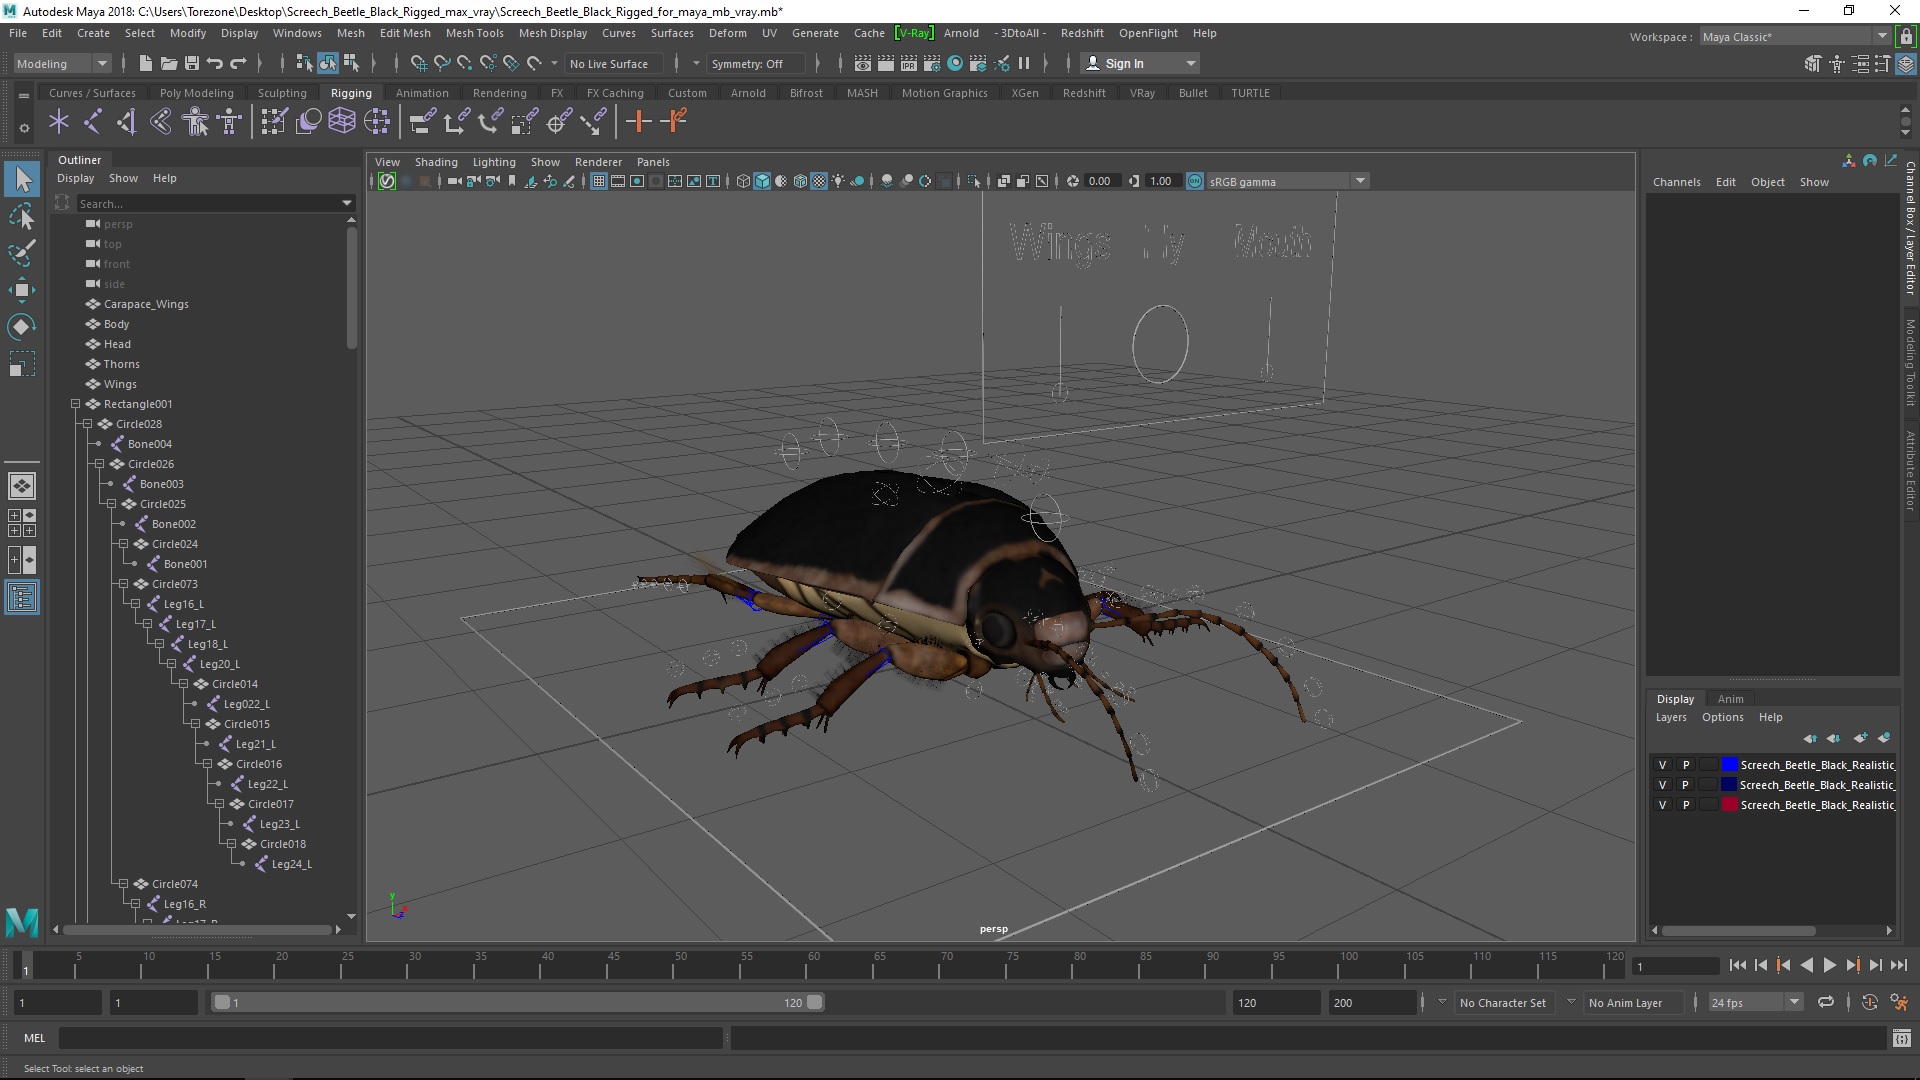Collapse the Circle073 node in Outliner
The height and width of the screenshot is (1080, 1920).
pyautogui.click(x=123, y=584)
